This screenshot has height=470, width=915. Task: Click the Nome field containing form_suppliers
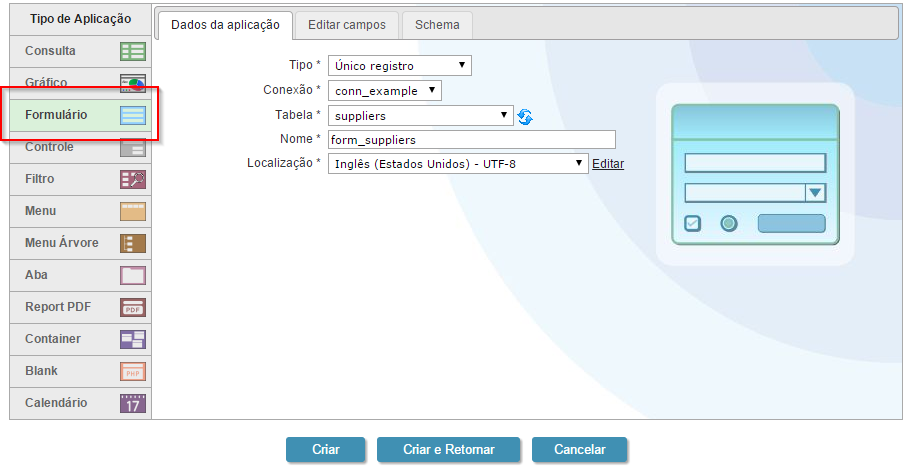point(471,140)
